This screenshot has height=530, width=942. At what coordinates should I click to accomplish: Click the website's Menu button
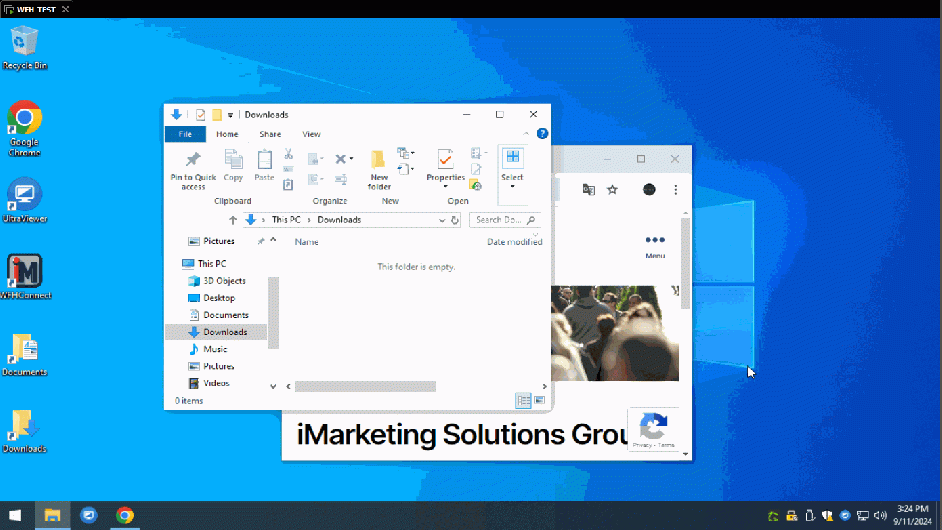(x=655, y=246)
